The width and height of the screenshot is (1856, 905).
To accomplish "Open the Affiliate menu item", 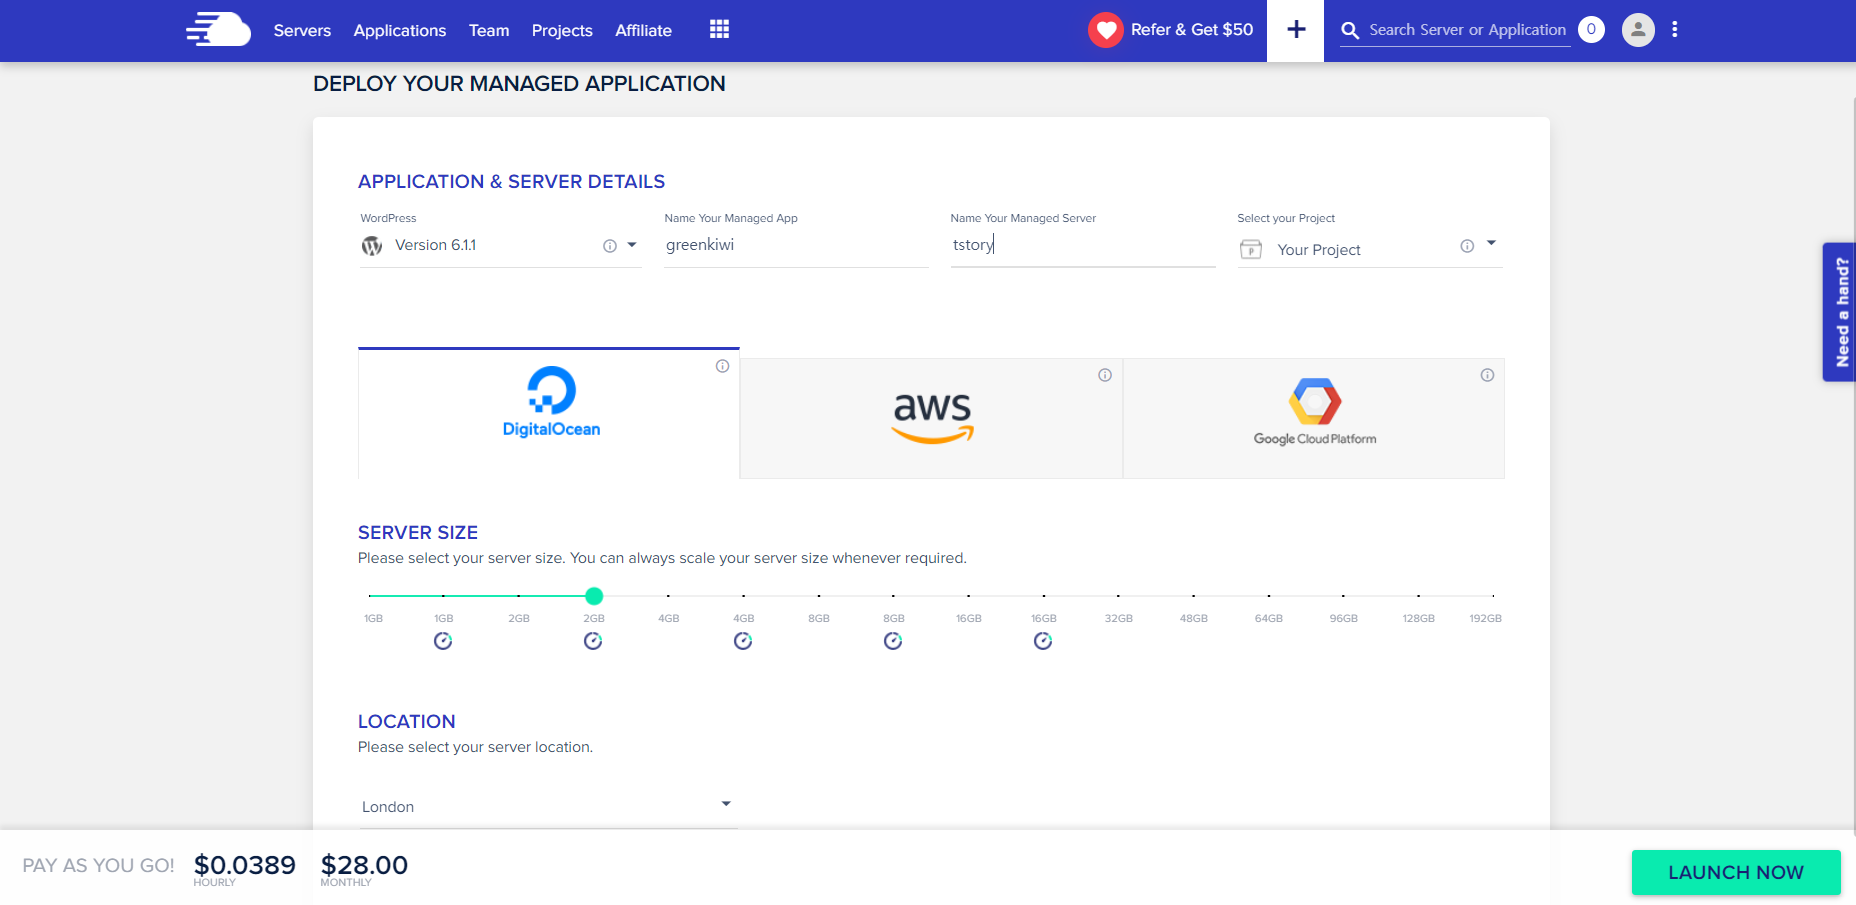I will [x=643, y=30].
